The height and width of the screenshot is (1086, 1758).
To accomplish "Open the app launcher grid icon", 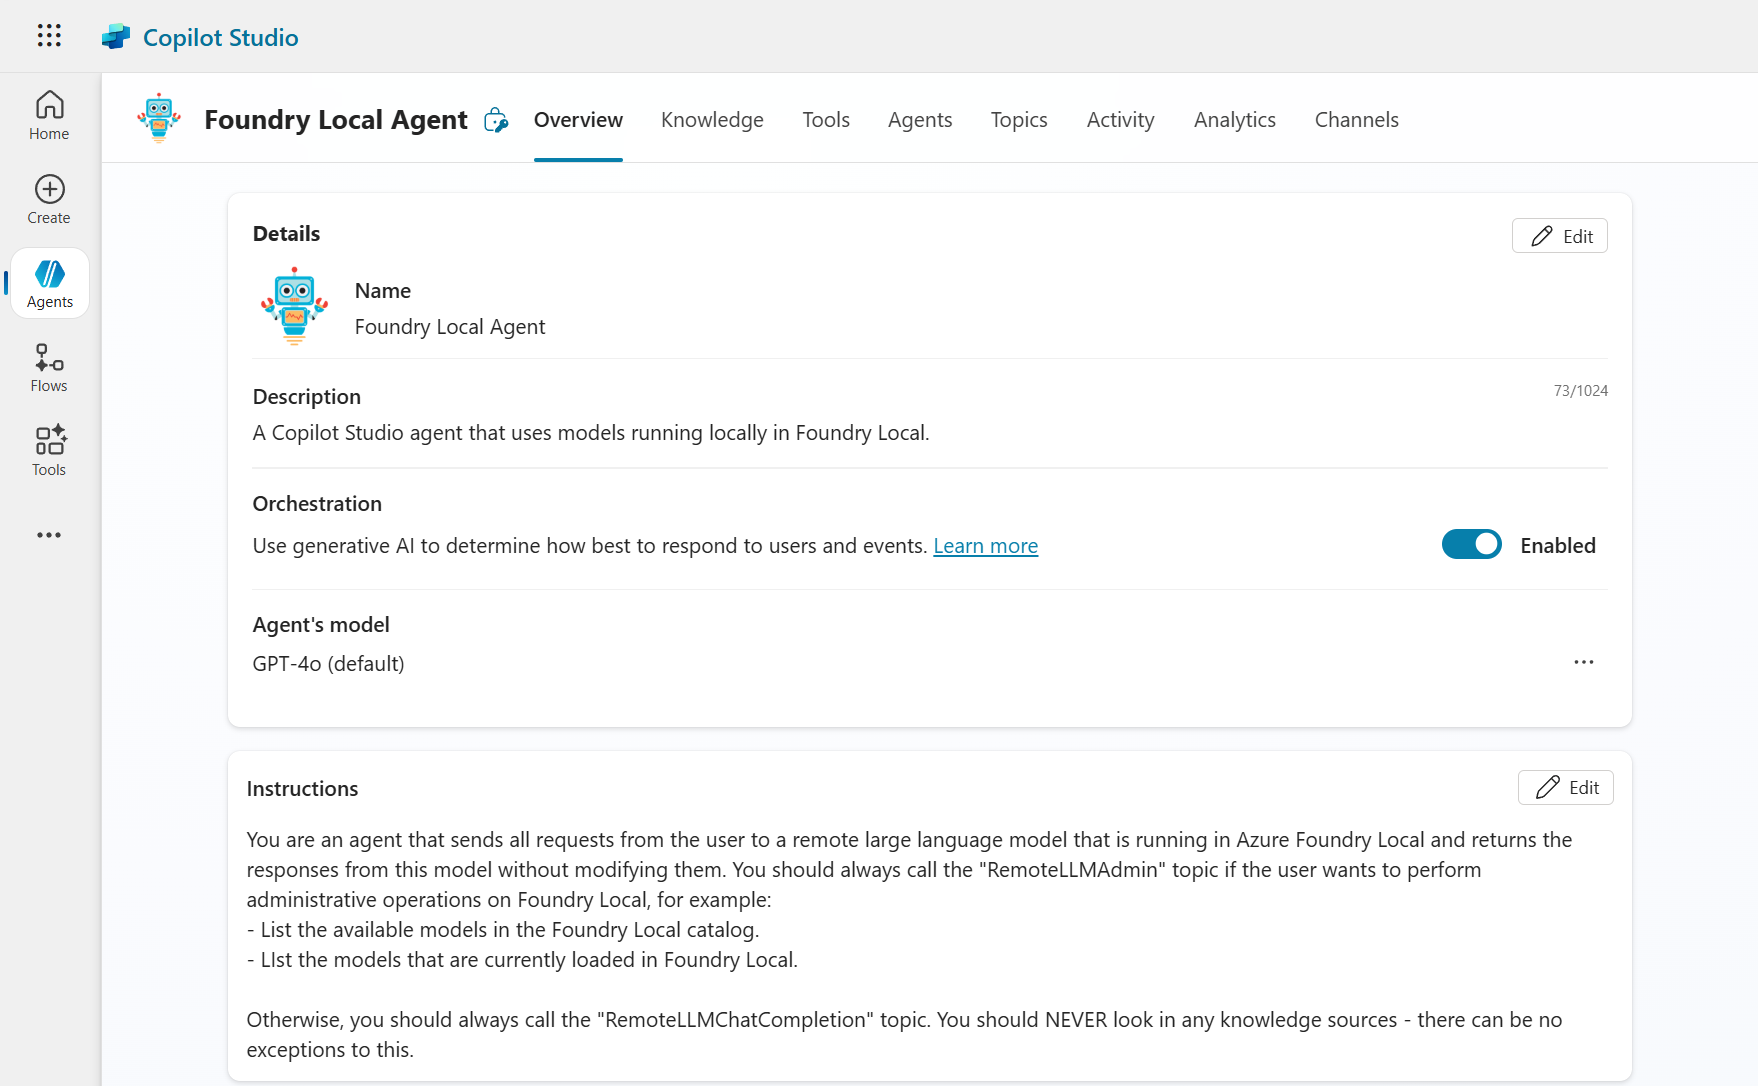I will point(49,36).
